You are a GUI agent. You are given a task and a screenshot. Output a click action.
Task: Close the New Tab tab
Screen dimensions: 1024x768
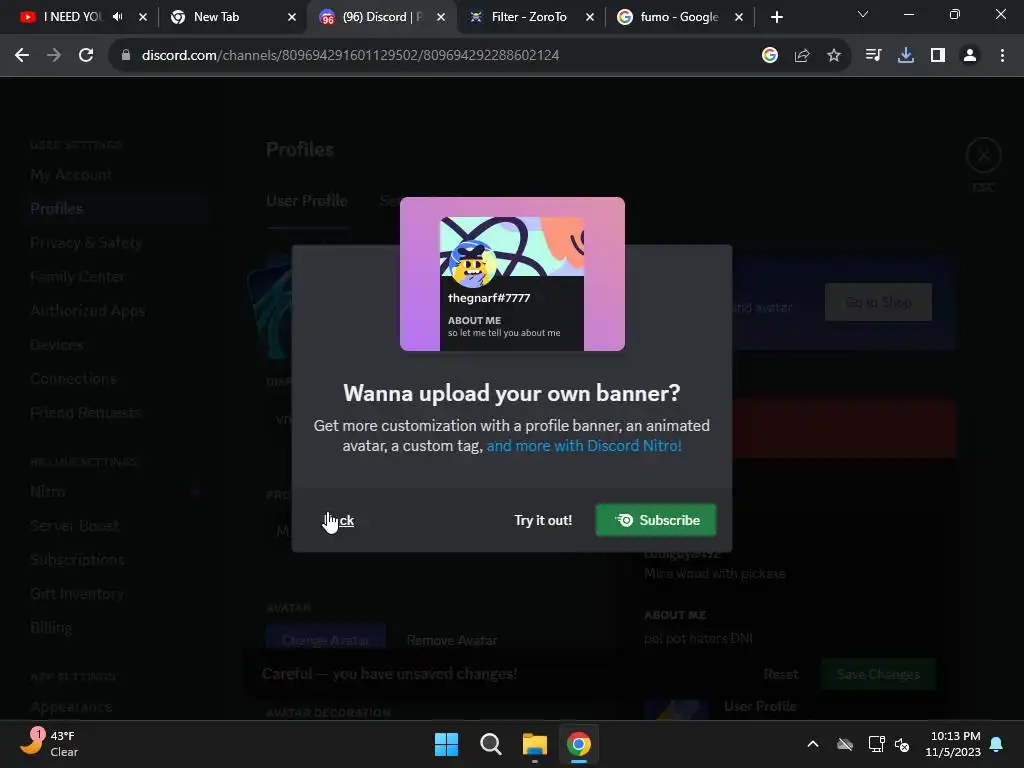(292, 17)
